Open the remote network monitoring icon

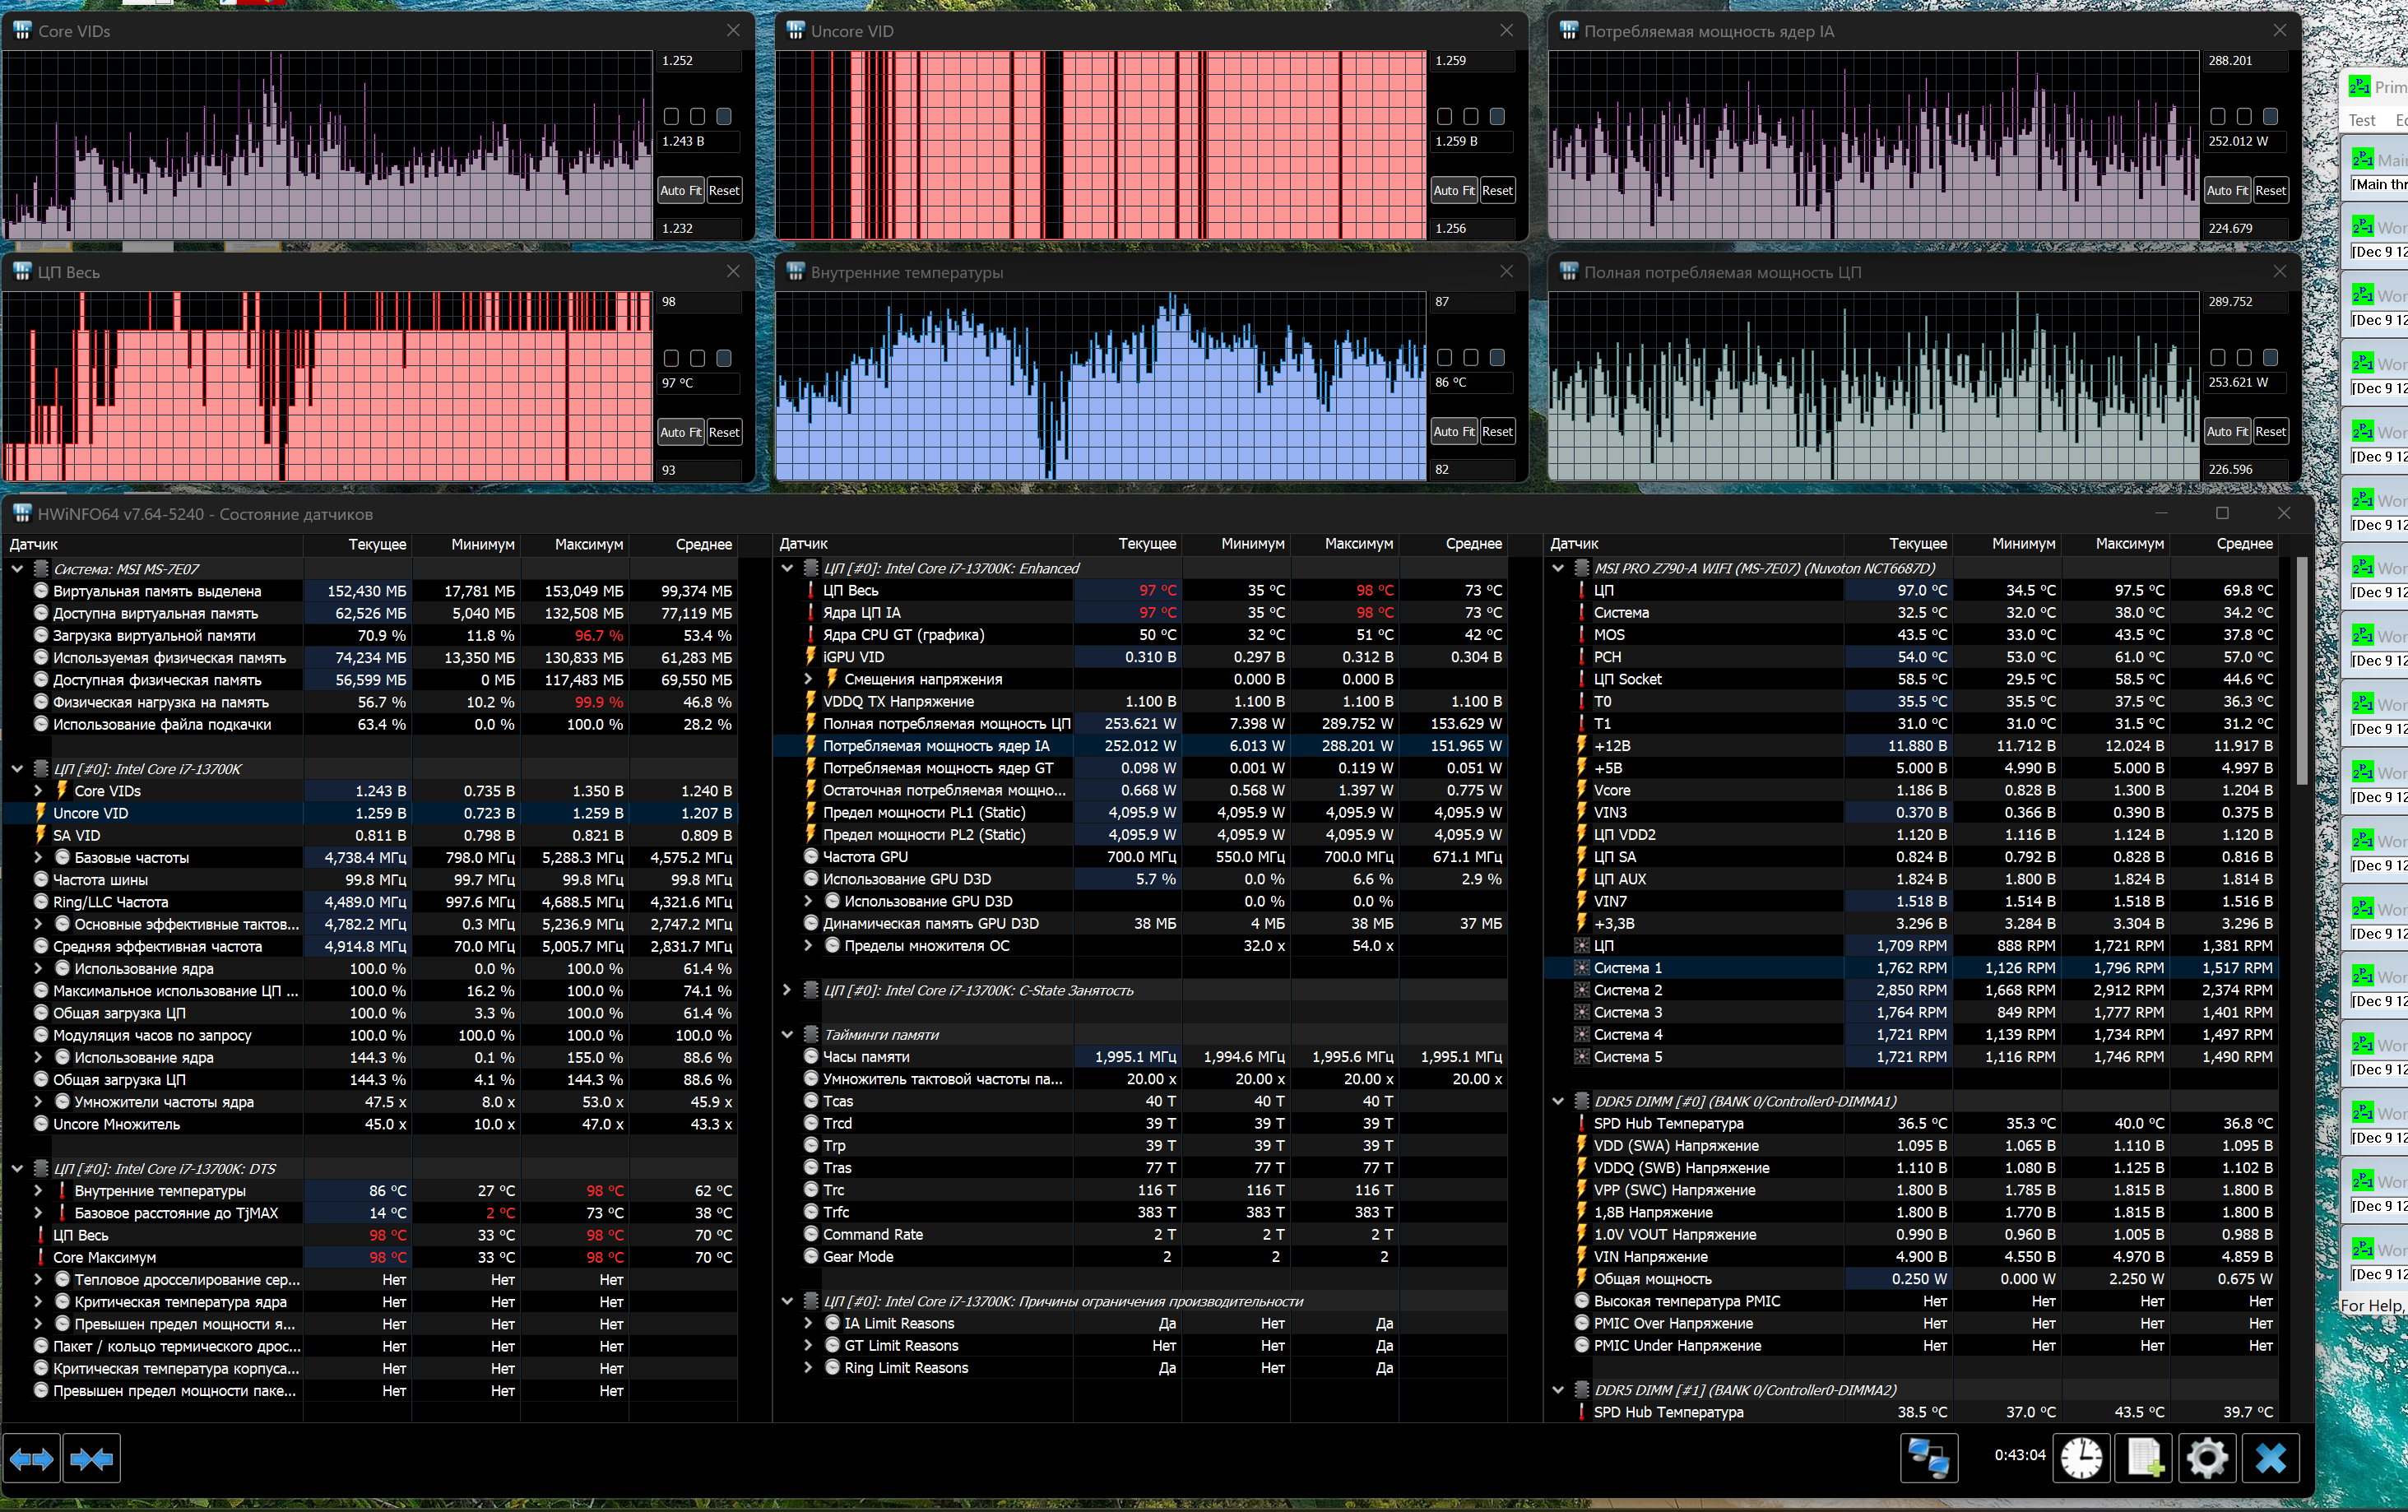(1928, 1458)
